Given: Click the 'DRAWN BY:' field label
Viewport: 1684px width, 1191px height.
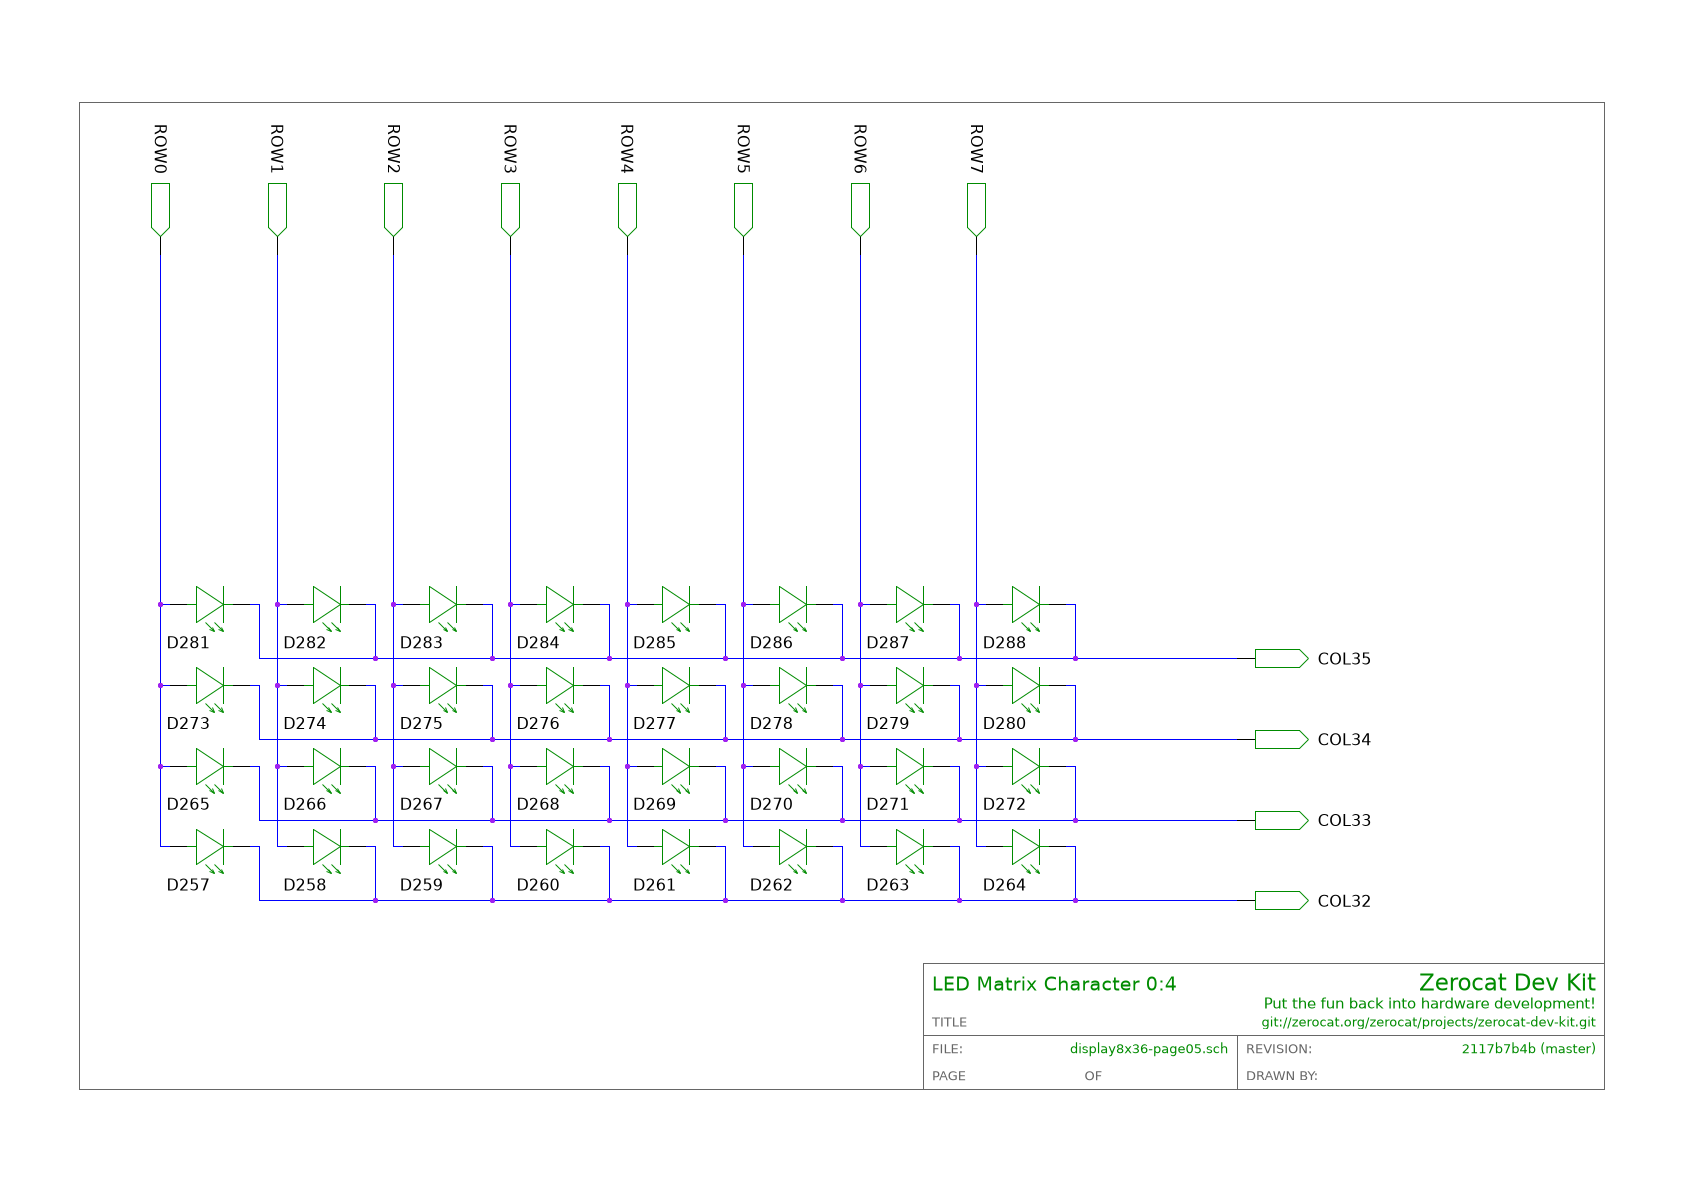Looking at the screenshot, I should 1282,1076.
